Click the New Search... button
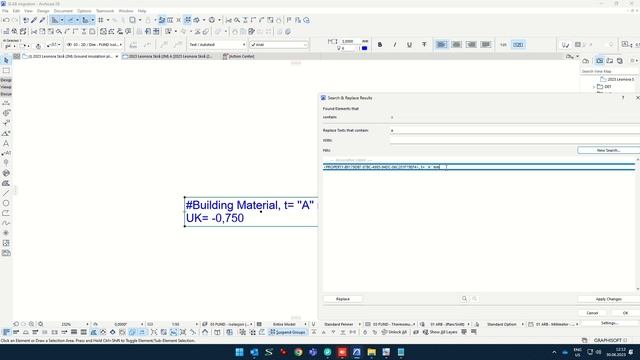The width and height of the screenshot is (640, 360). [x=608, y=150]
